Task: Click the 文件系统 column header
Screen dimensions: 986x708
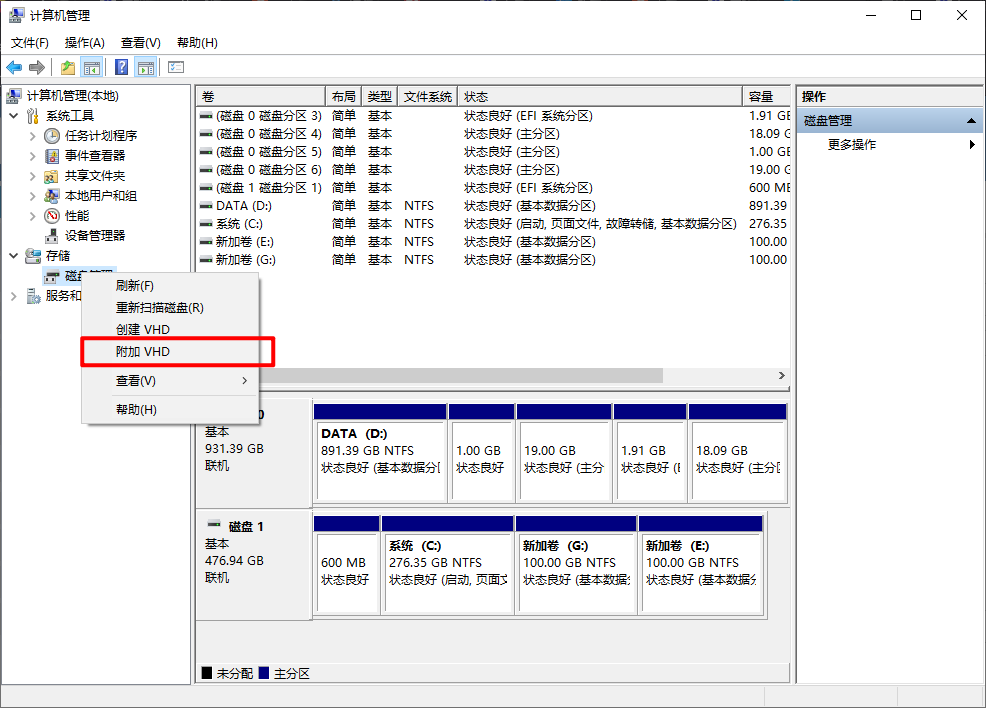Action: pyautogui.click(x=427, y=97)
